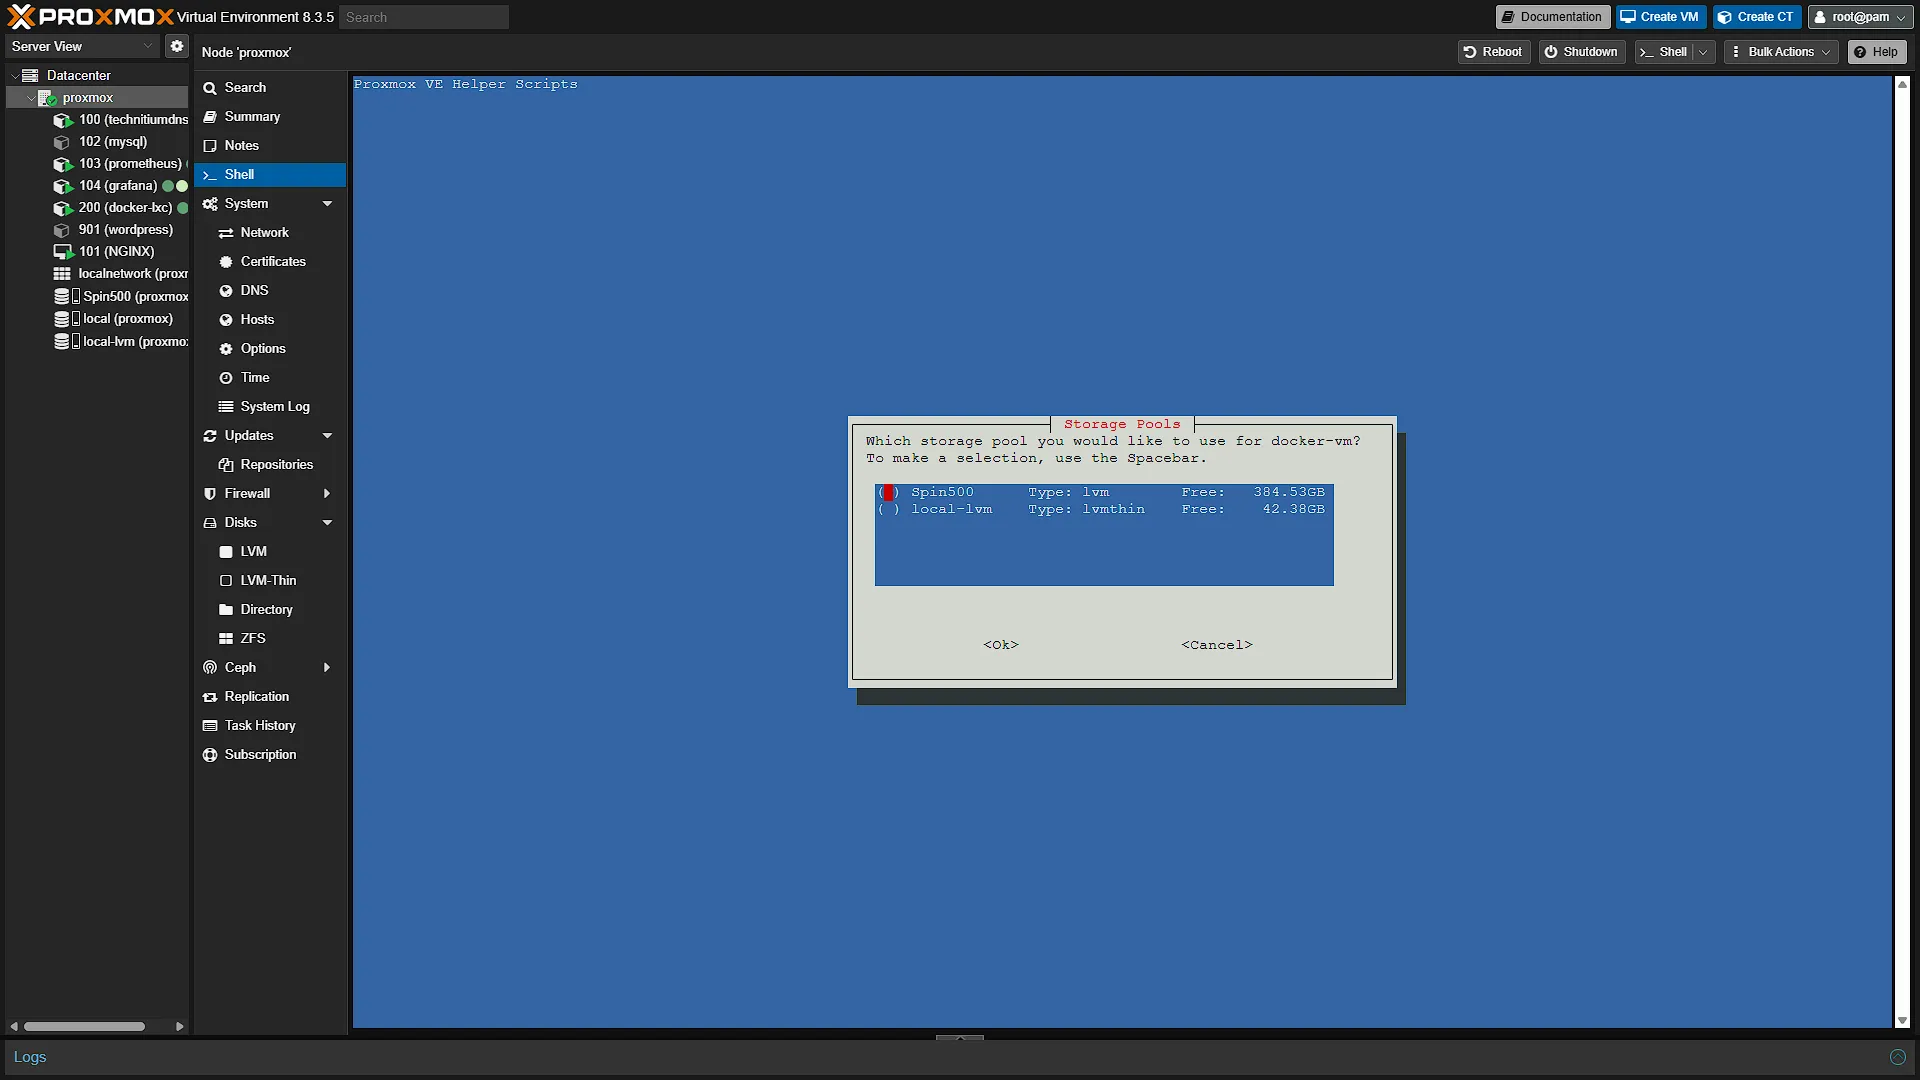The image size is (1920, 1080).
Task: Click the Shutdown button
Action: click(1582, 52)
